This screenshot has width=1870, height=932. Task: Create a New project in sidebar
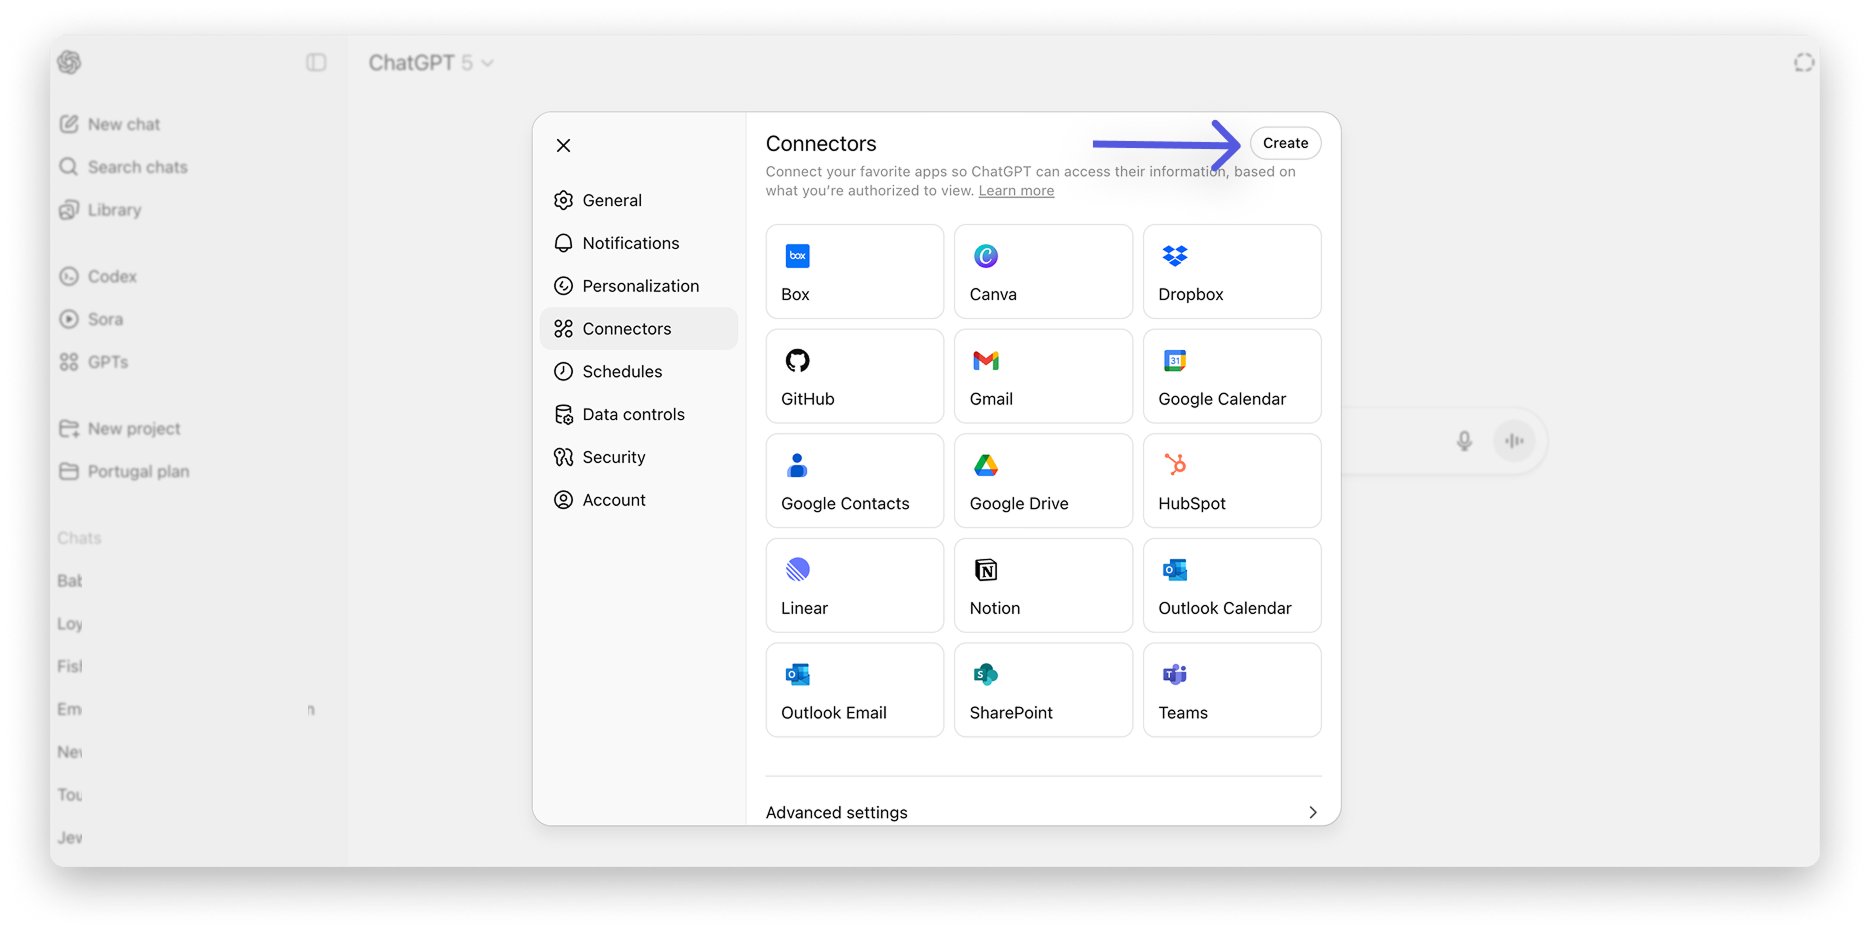(120, 429)
